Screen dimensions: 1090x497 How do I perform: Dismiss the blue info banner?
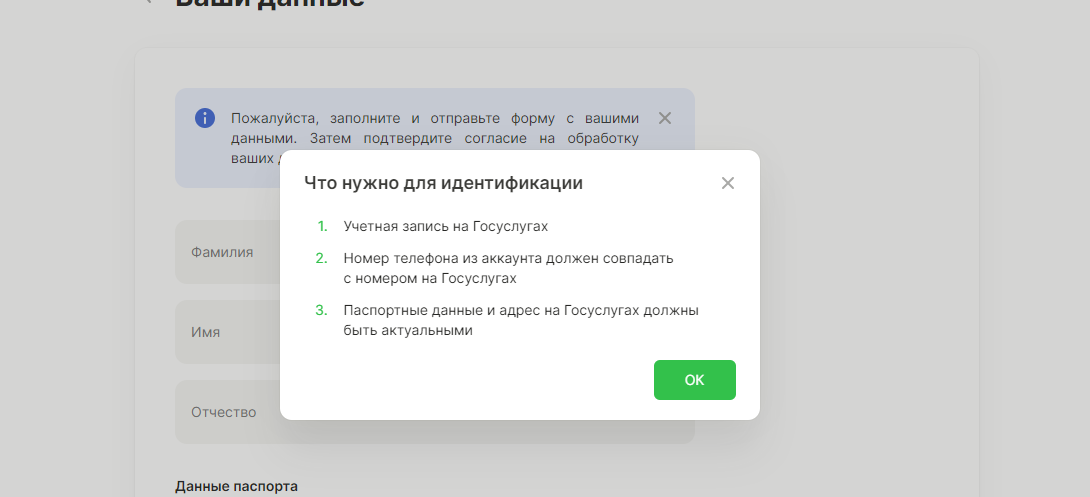665,118
